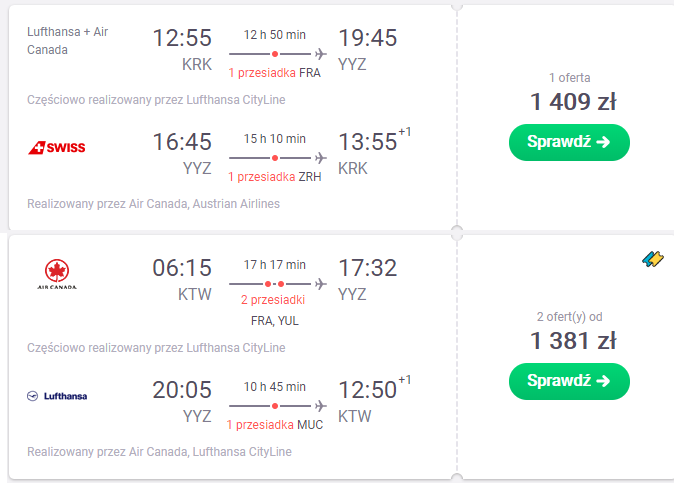The image size is (674, 483).
Task: Click the blue-yellow ticket icon
Action: (x=653, y=259)
